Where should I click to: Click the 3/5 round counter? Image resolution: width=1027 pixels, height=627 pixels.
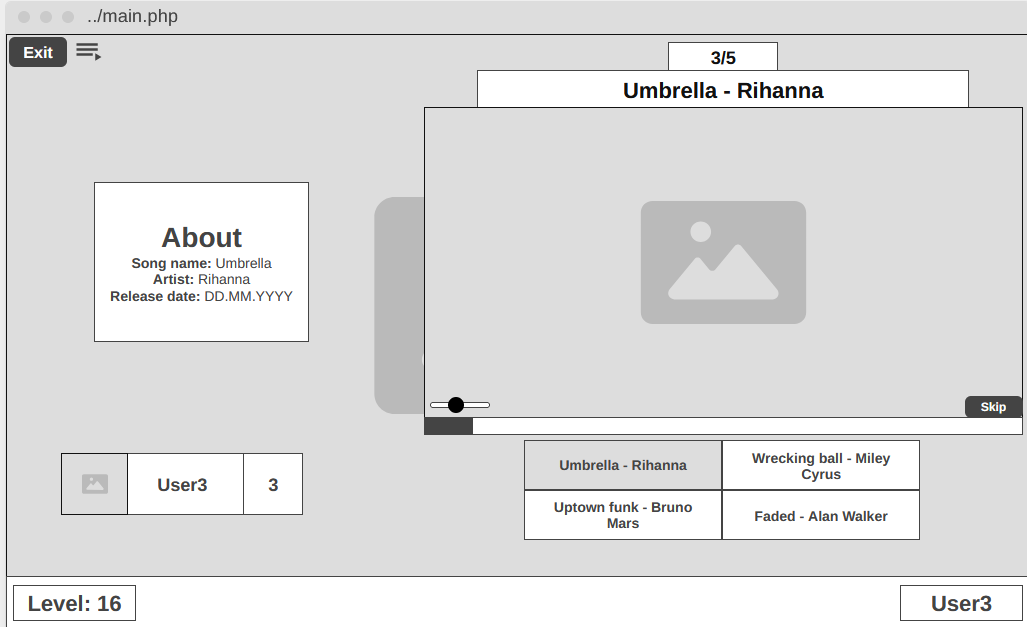click(x=722, y=57)
